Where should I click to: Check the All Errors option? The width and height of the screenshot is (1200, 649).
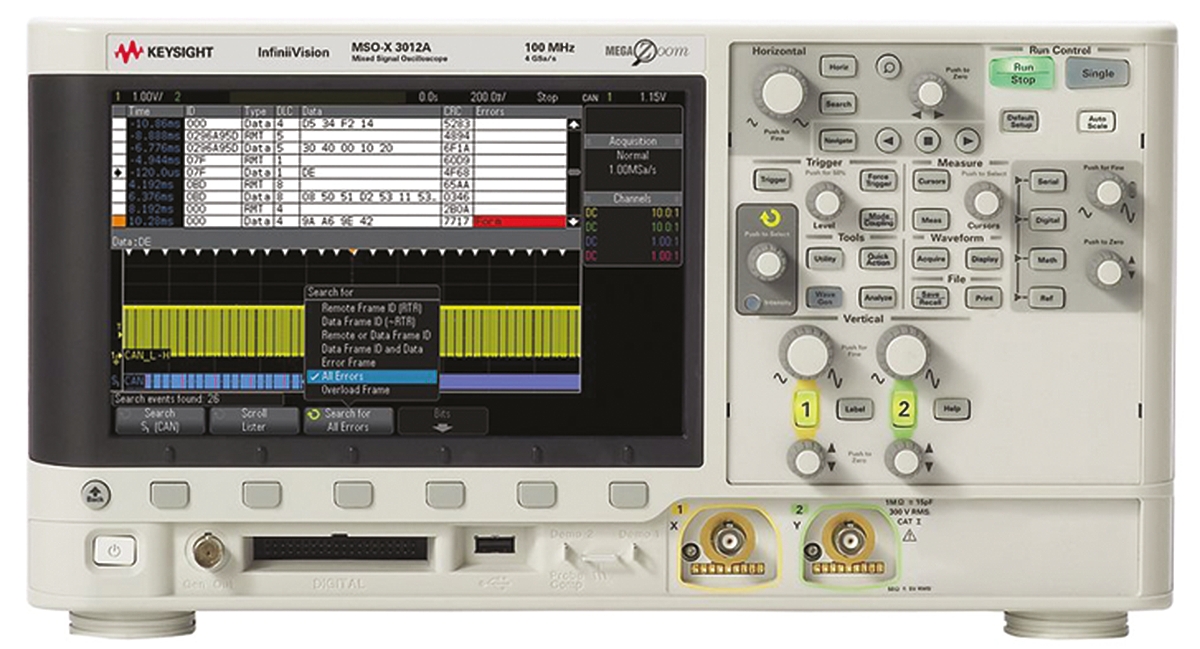(x=371, y=376)
